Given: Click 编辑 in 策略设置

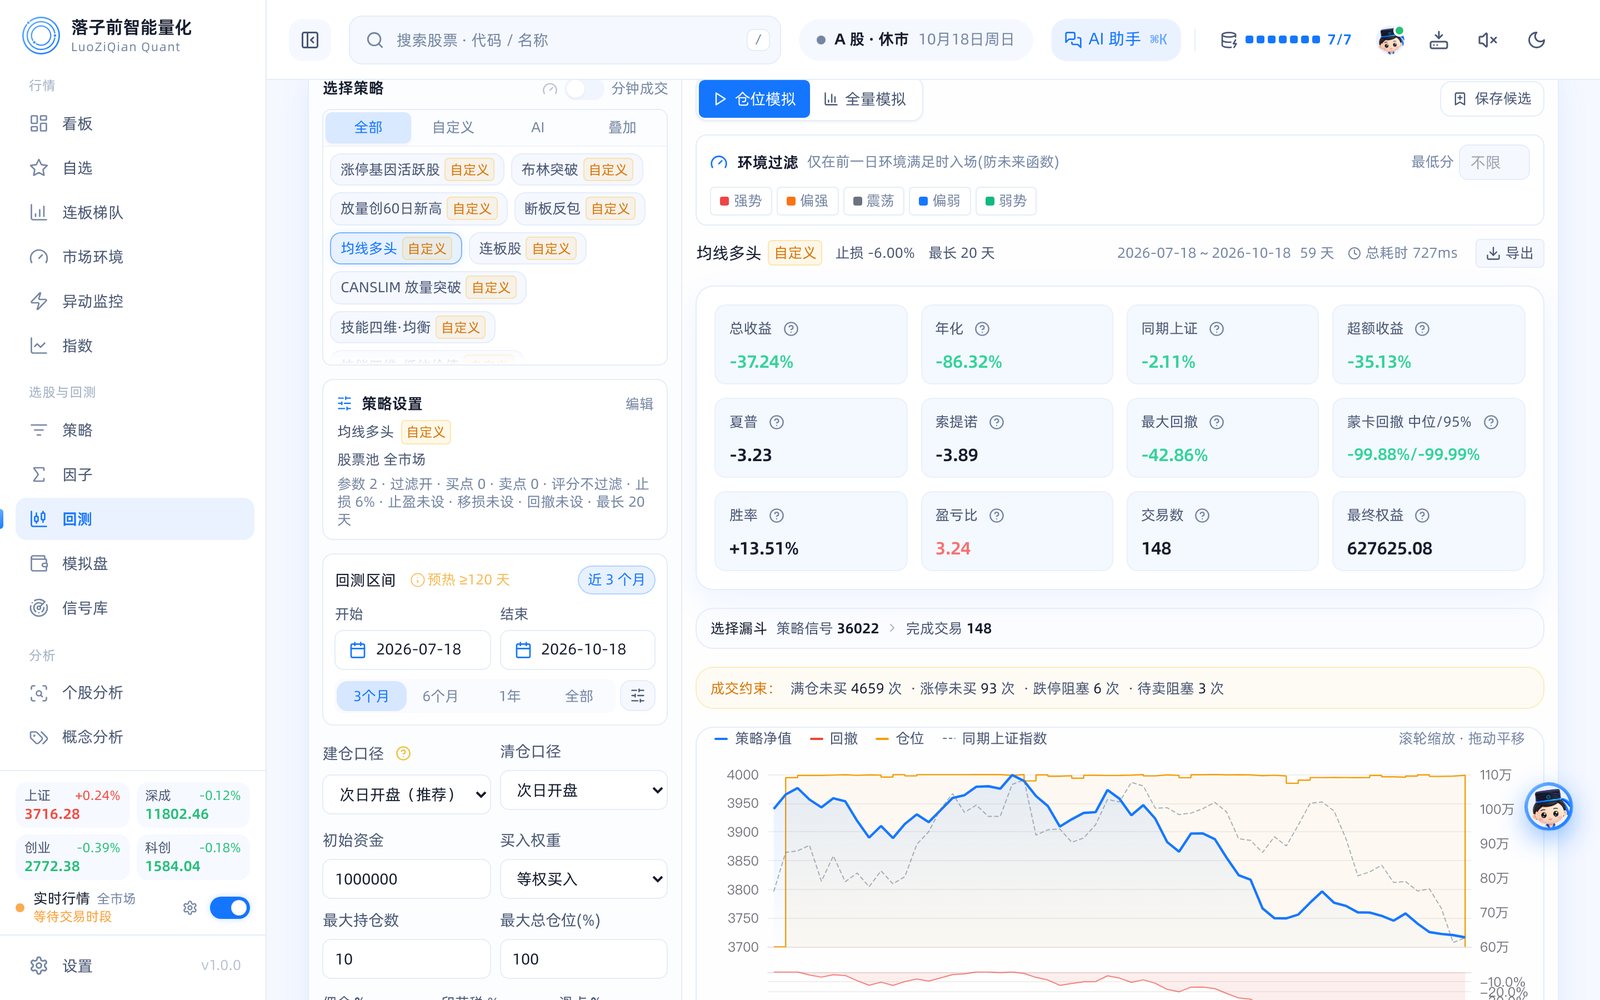Looking at the screenshot, I should (639, 404).
